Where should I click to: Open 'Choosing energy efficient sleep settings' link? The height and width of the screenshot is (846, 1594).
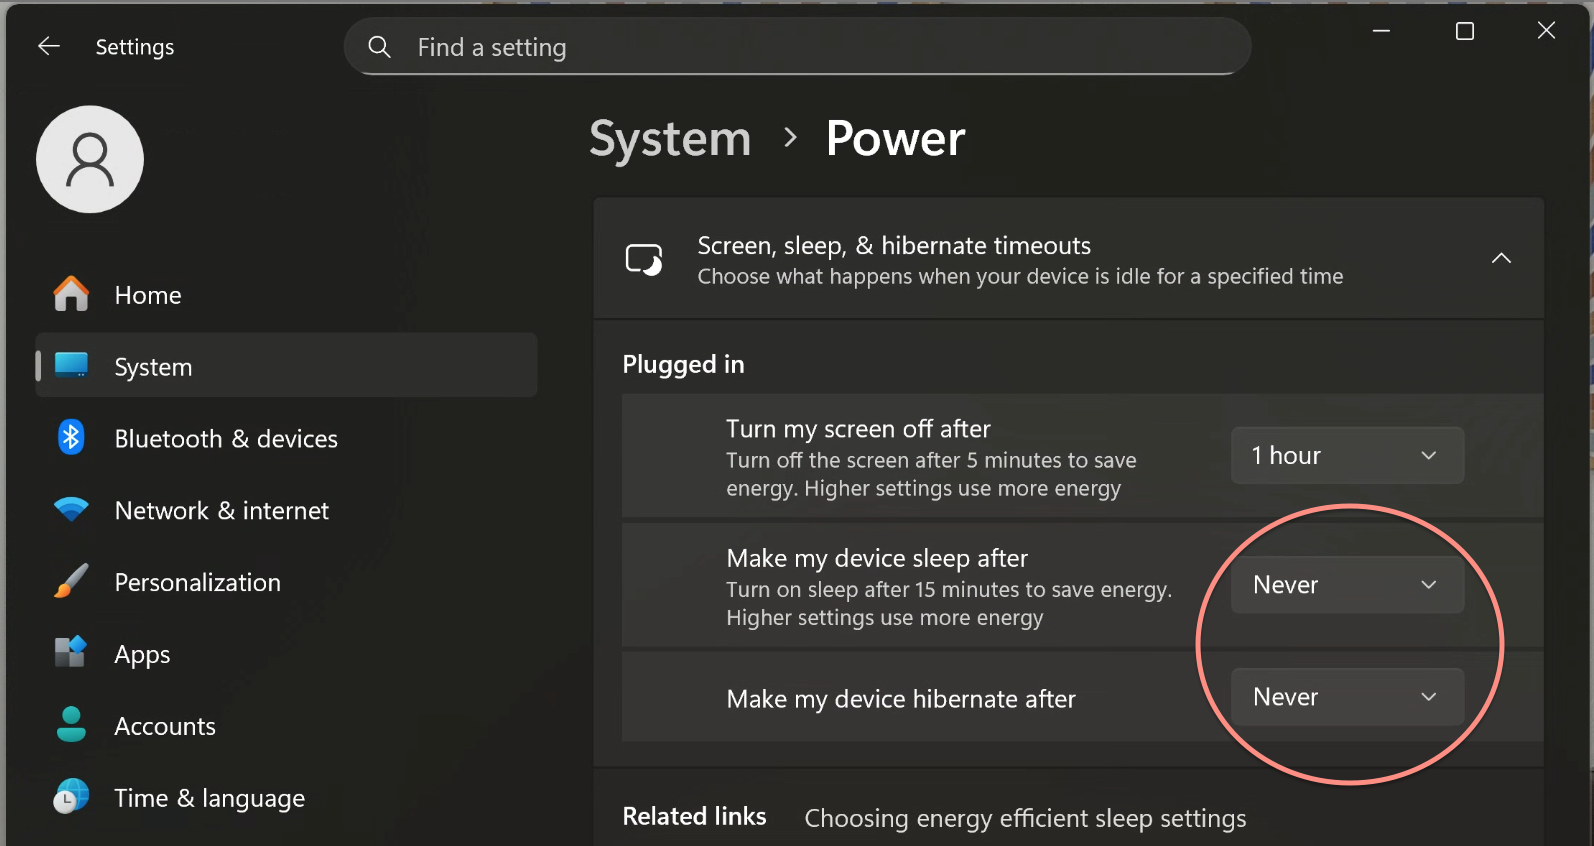point(1024,817)
